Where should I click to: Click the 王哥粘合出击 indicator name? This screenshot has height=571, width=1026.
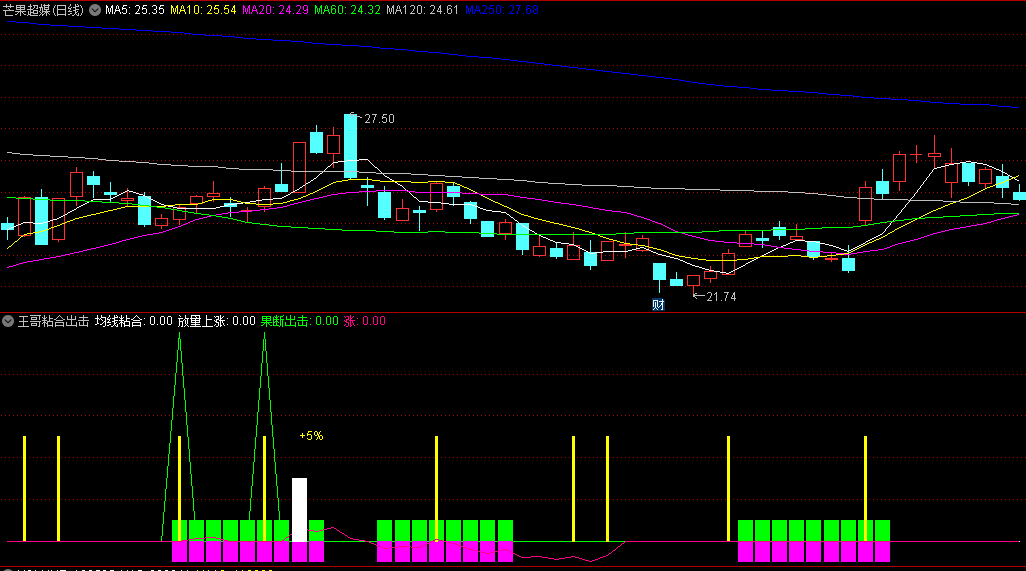click(x=53, y=321)
